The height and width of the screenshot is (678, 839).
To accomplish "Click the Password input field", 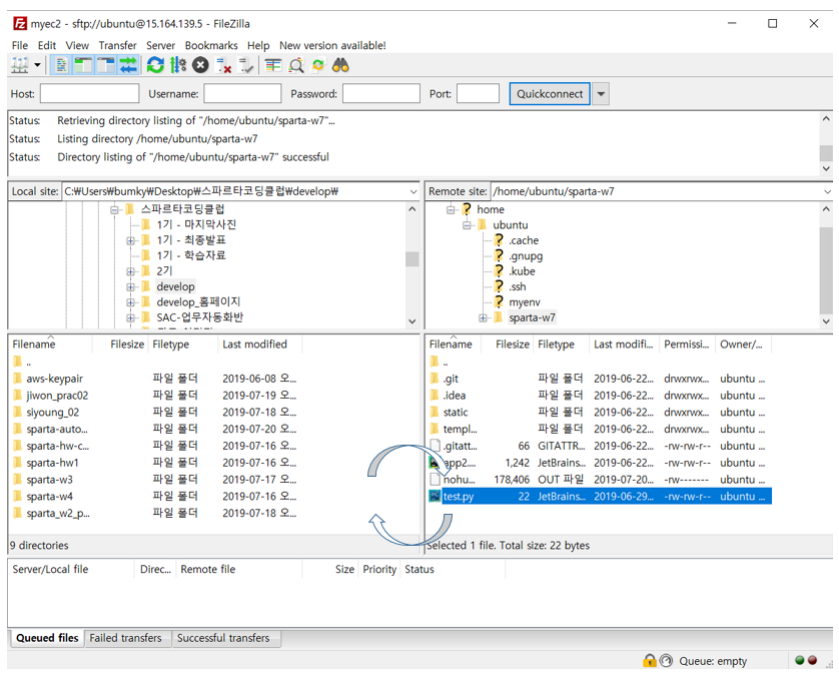I will 381,94.
